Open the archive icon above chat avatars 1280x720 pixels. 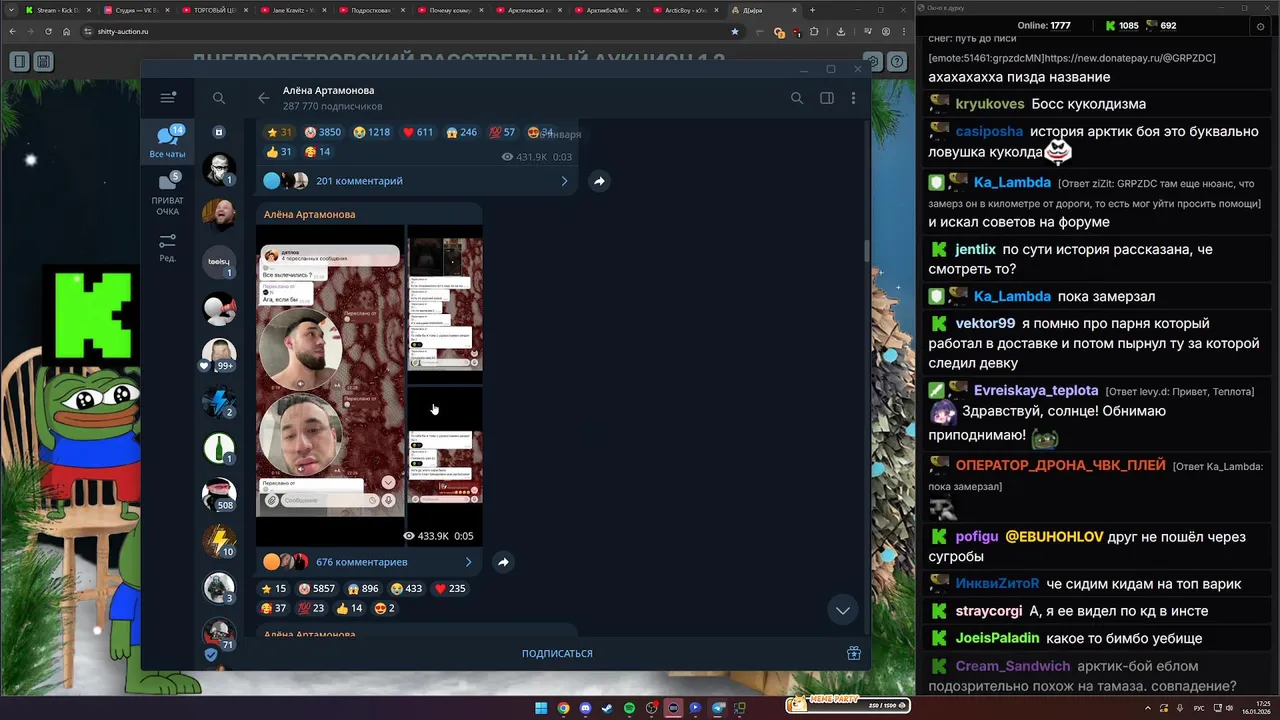tap(219, 132)
